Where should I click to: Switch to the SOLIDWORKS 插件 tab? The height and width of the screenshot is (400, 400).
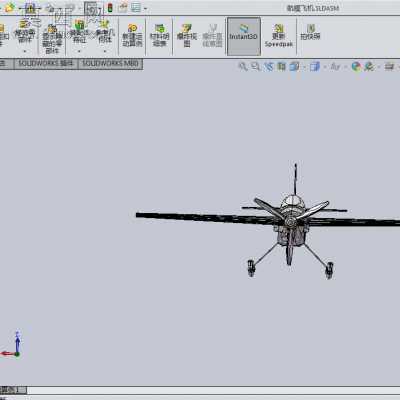(x=46, y=64)
